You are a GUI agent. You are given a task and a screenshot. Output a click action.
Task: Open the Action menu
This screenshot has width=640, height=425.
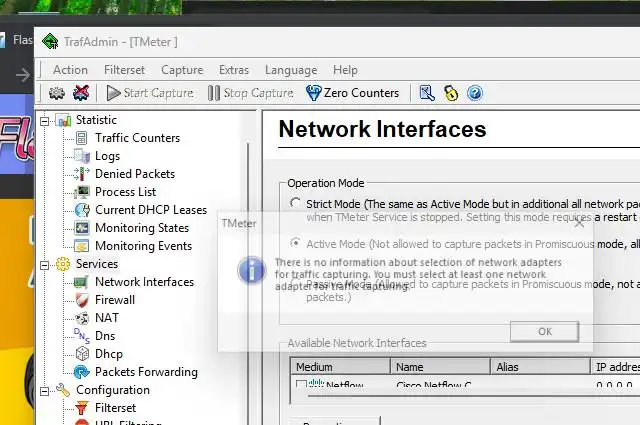(70, 70)
